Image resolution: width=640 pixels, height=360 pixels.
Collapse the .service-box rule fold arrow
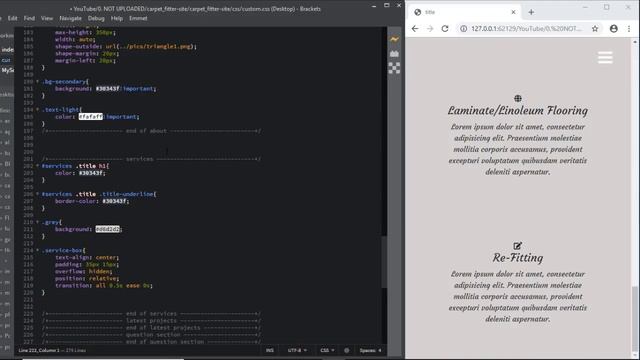[x=38, y=251]
